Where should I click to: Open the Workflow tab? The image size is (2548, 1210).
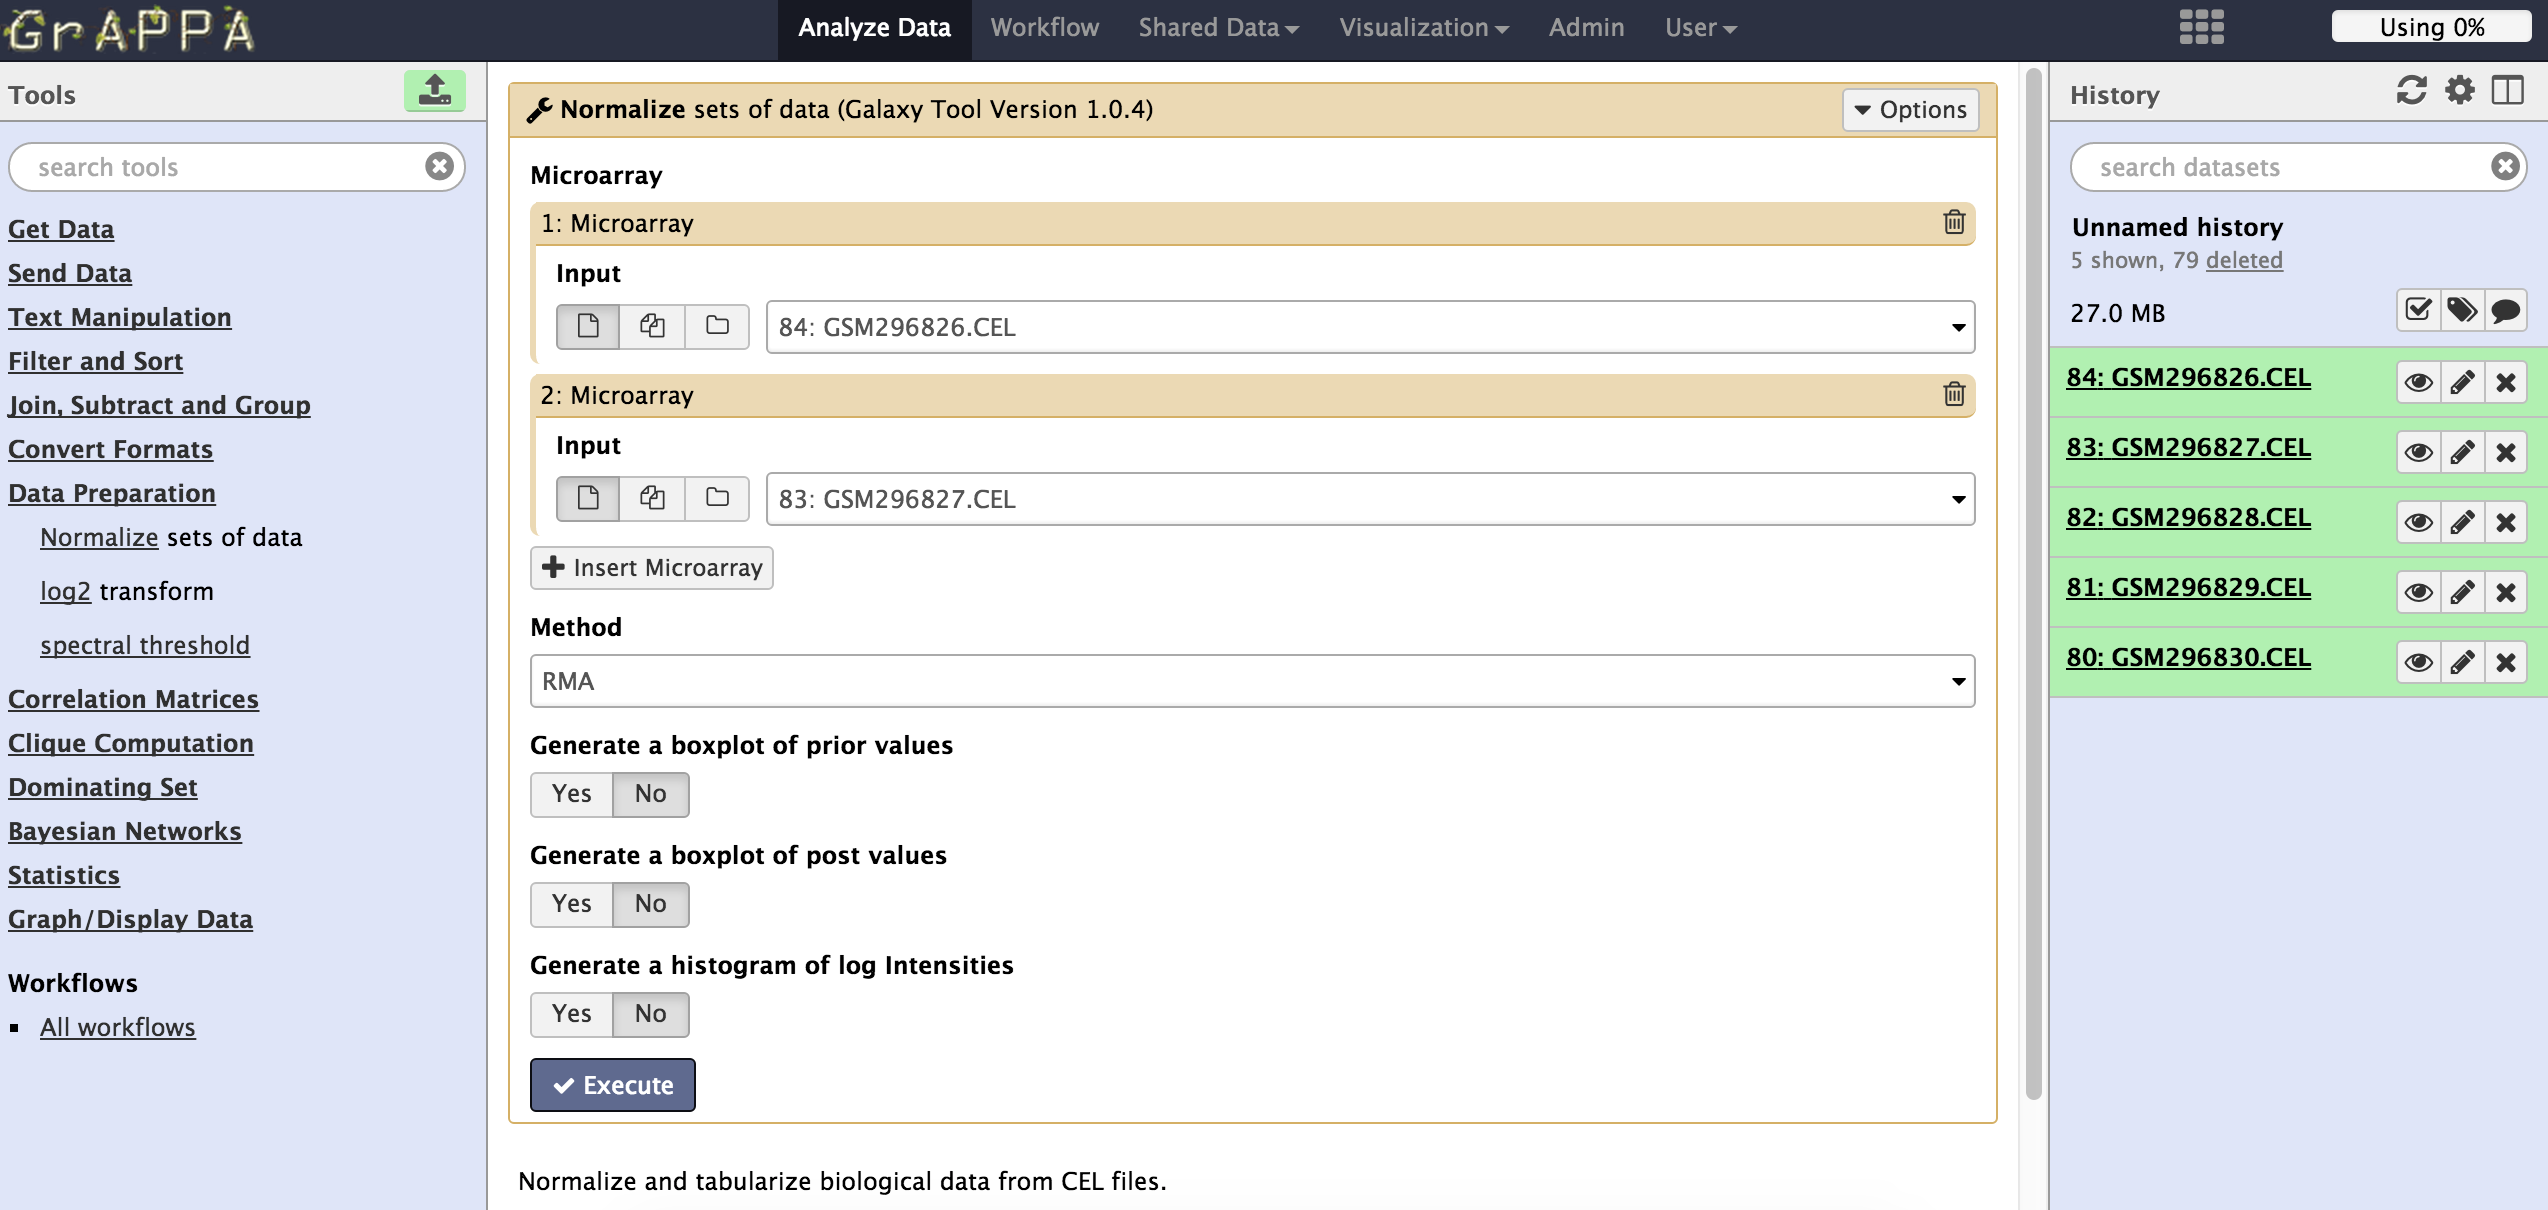(1044, 28)
